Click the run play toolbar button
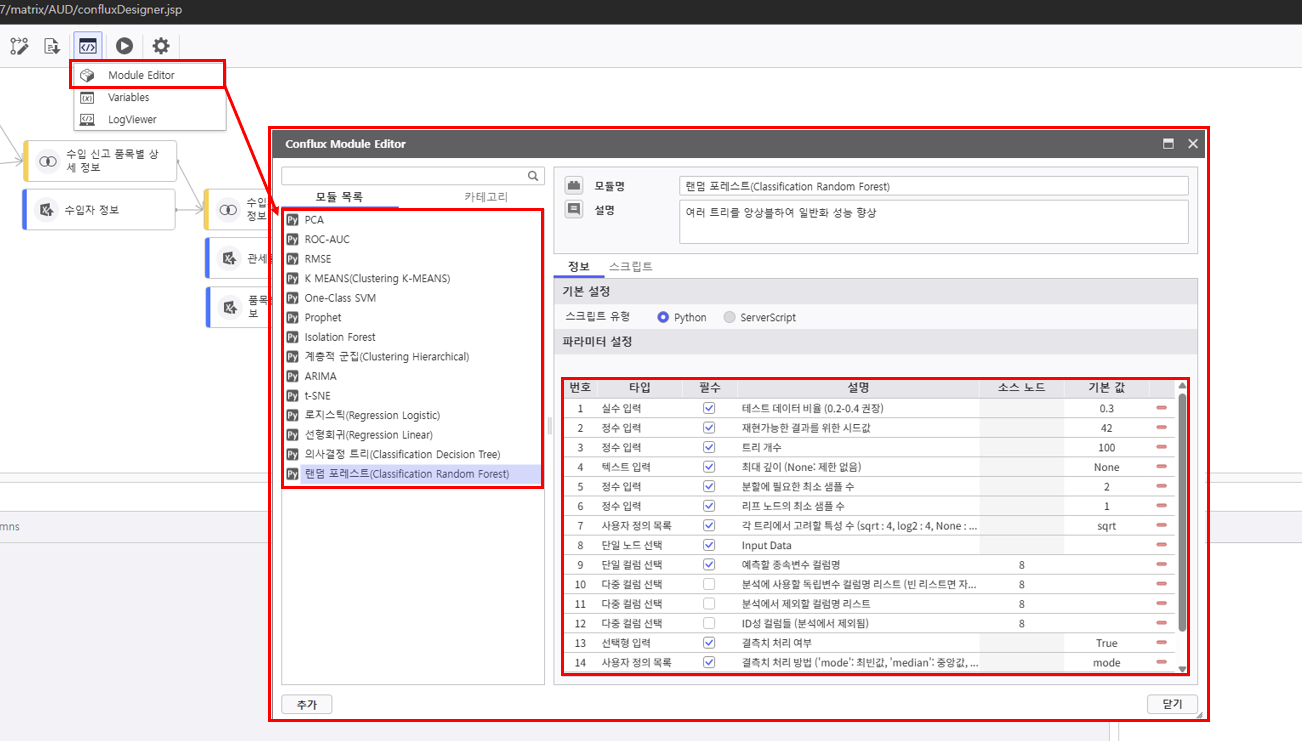 coord(124,46)
